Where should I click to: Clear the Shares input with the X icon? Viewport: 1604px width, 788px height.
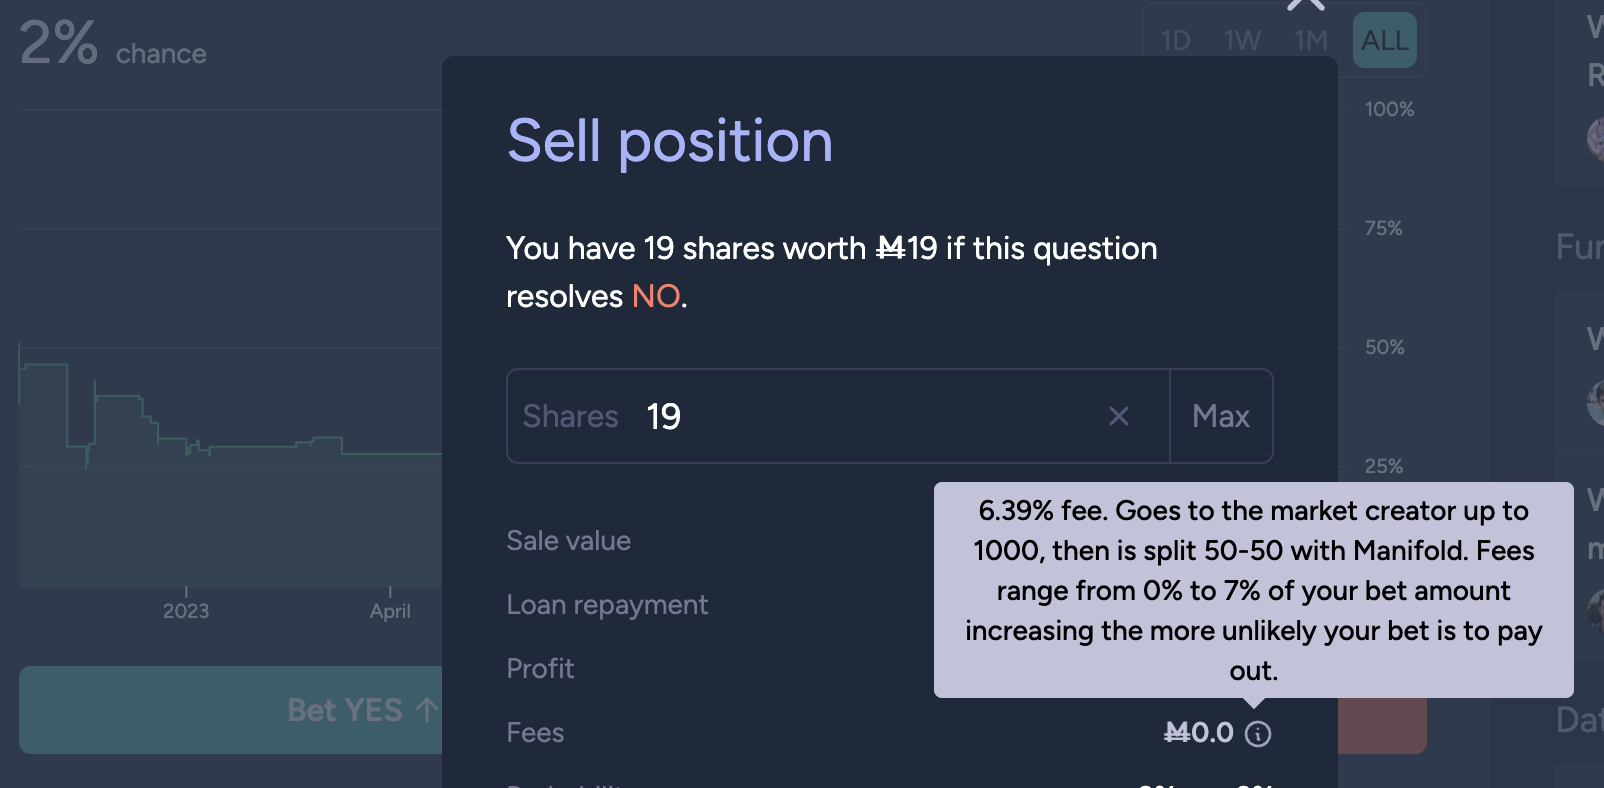coord(1119,416)
